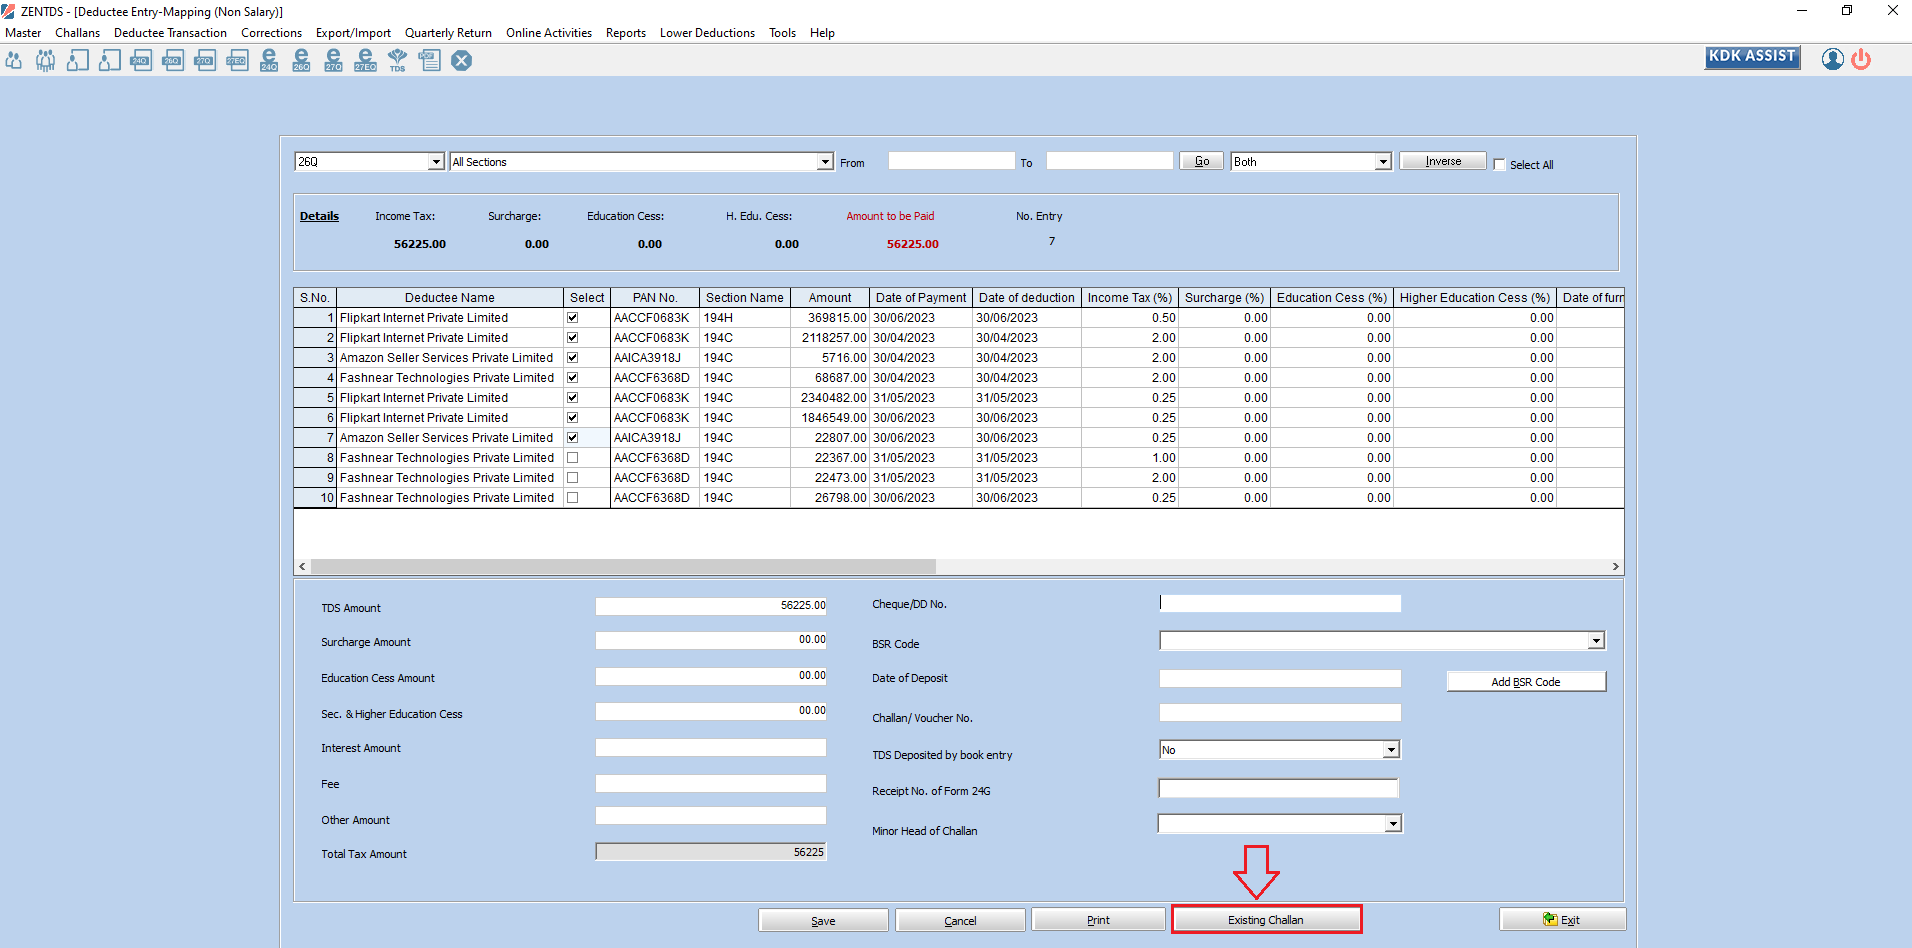Open the Challans menu
This screenshot has width=1912, height=948.
(x=77, y=33)
